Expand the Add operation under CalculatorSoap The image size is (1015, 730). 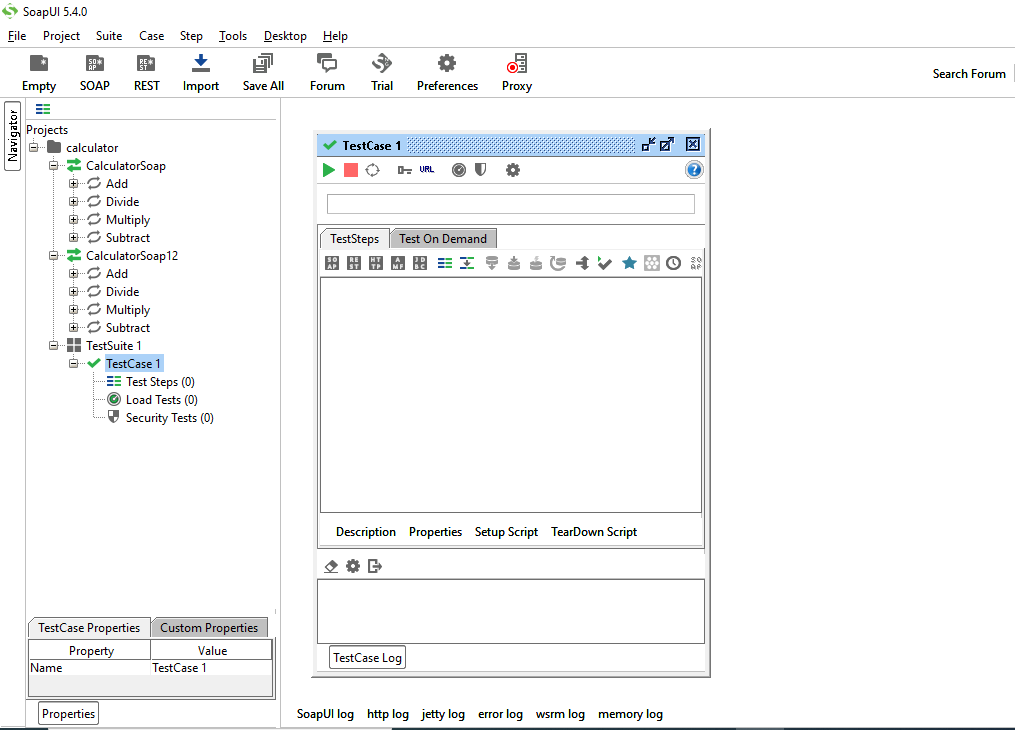[x=74, y=184]
